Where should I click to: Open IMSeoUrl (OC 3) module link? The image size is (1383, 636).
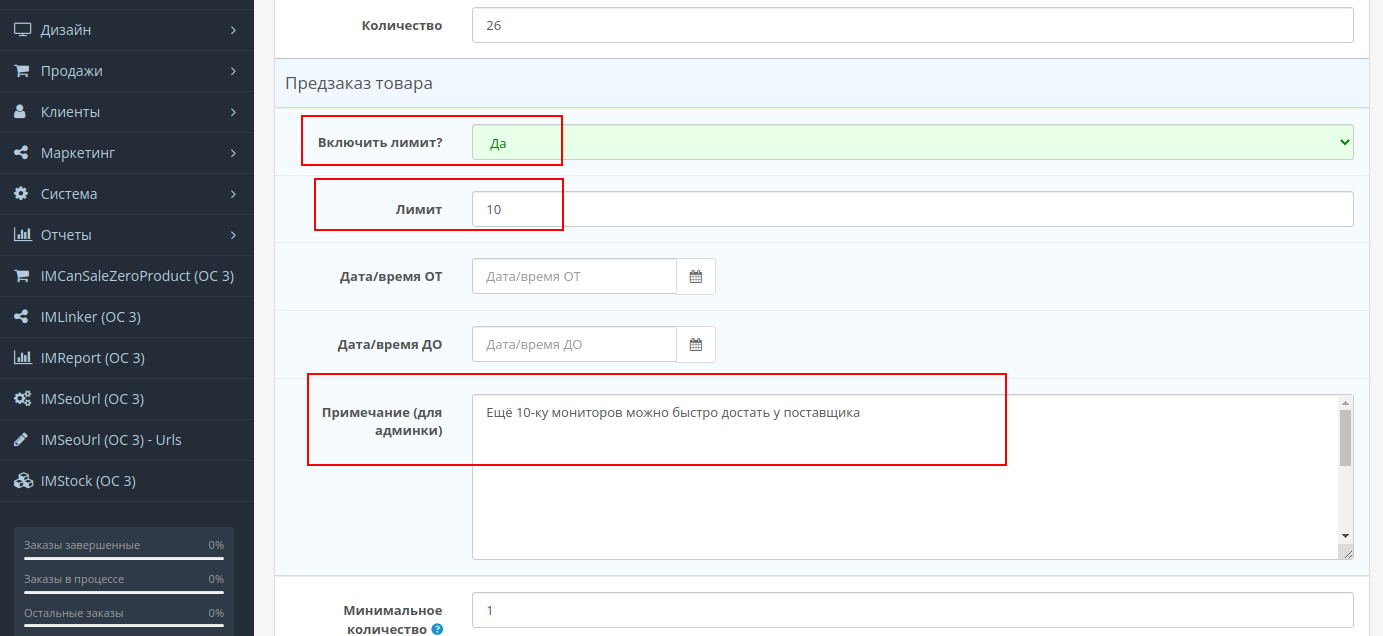click(x=127, y=399)
